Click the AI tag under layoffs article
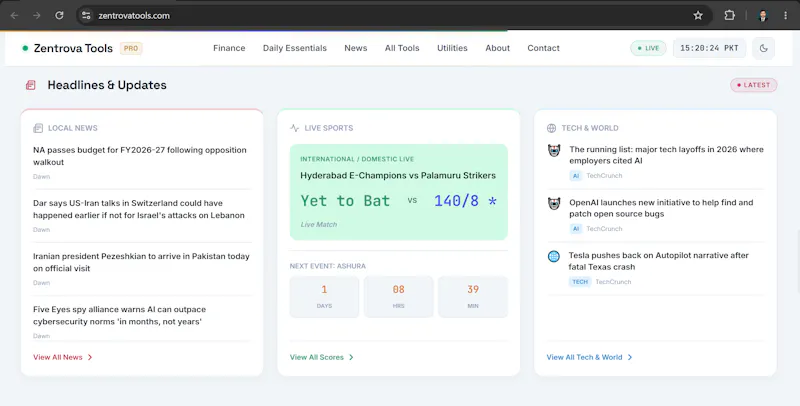800x406 pixels. coord(576,175)
